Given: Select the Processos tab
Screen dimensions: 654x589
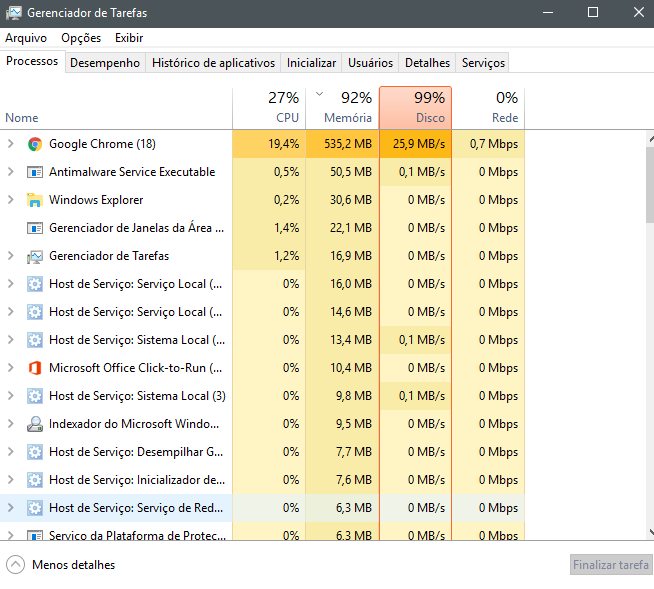Looking at the screenshot, I should 32,61.
